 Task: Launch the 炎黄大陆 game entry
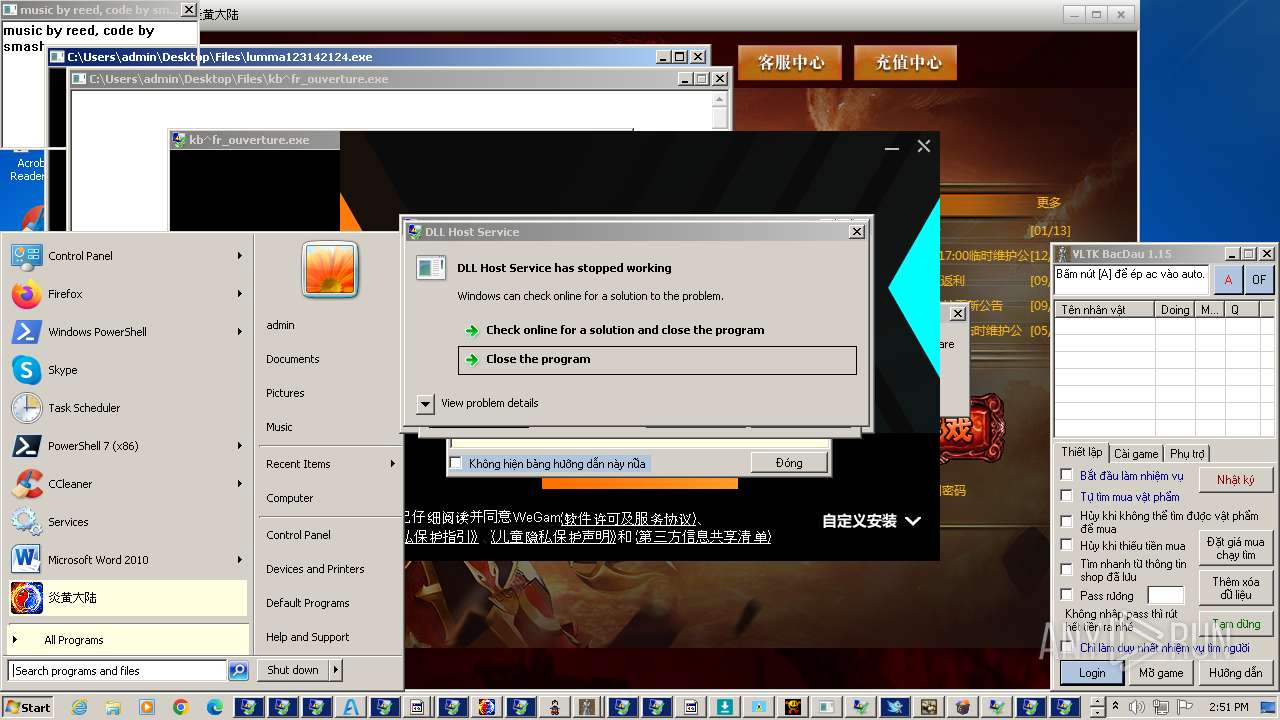[127, 598]
